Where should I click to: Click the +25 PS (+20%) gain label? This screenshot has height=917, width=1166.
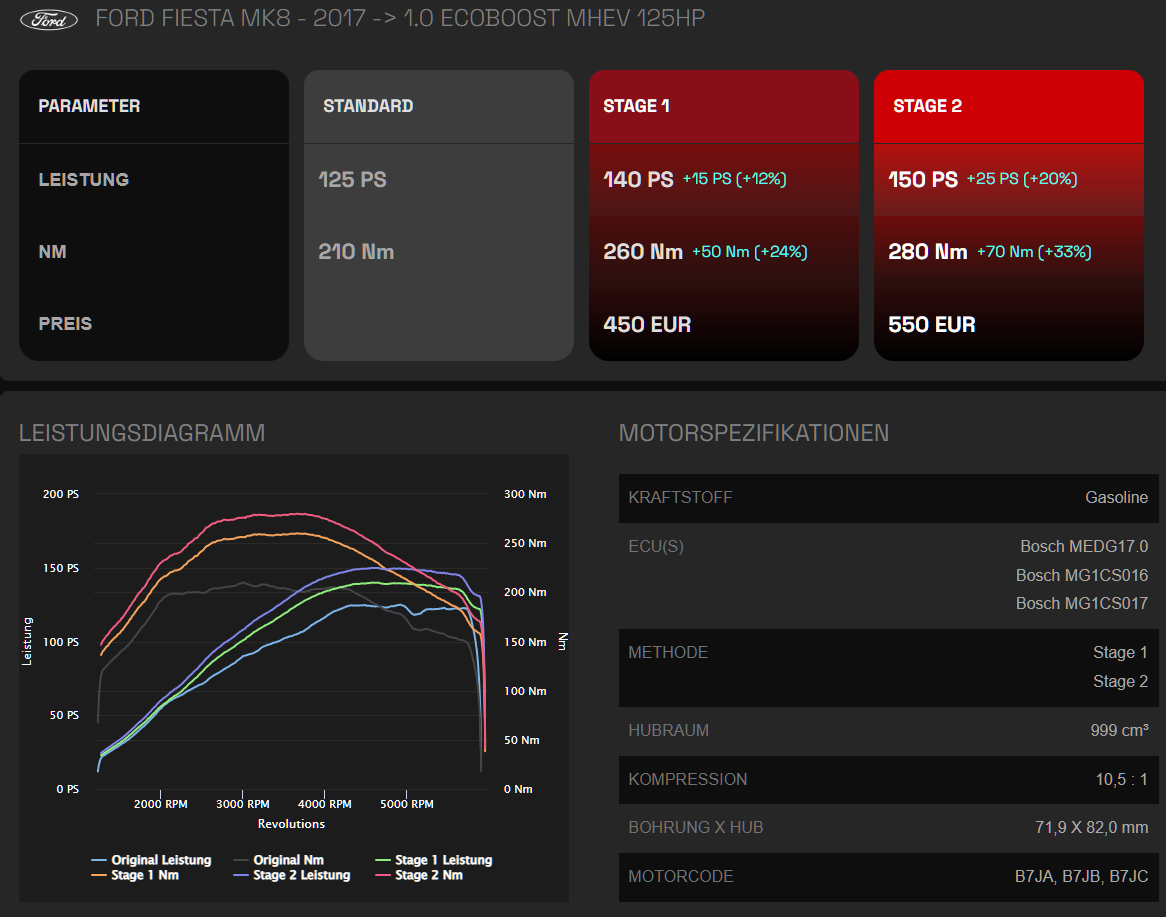1022,179
